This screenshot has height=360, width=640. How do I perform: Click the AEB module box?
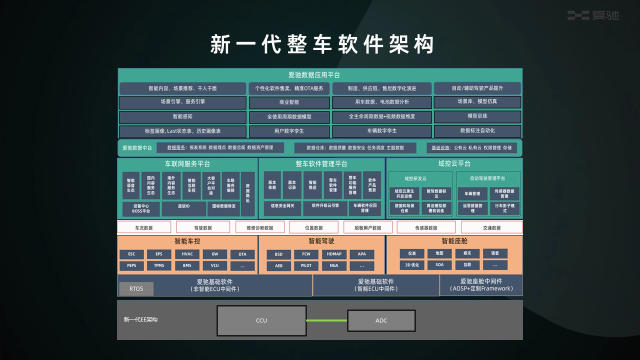279,265
